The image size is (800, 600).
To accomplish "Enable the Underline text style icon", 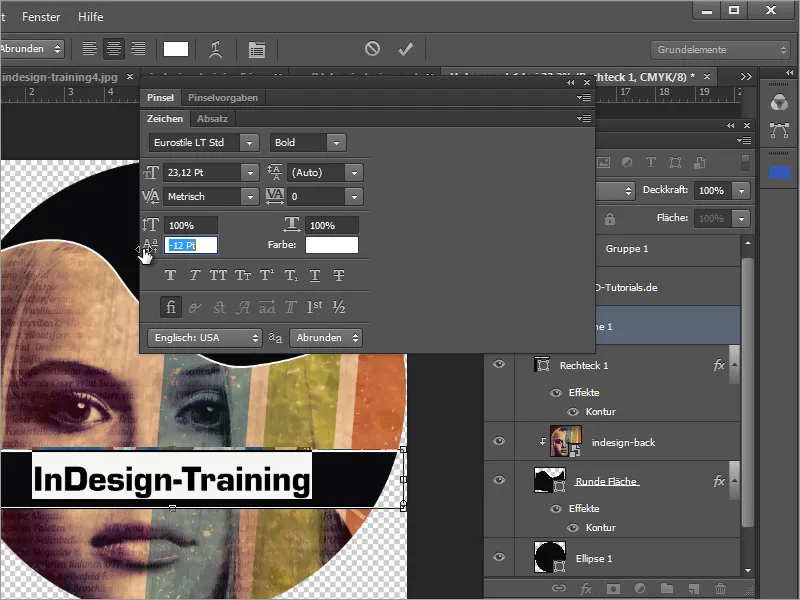I will [315, 276].
